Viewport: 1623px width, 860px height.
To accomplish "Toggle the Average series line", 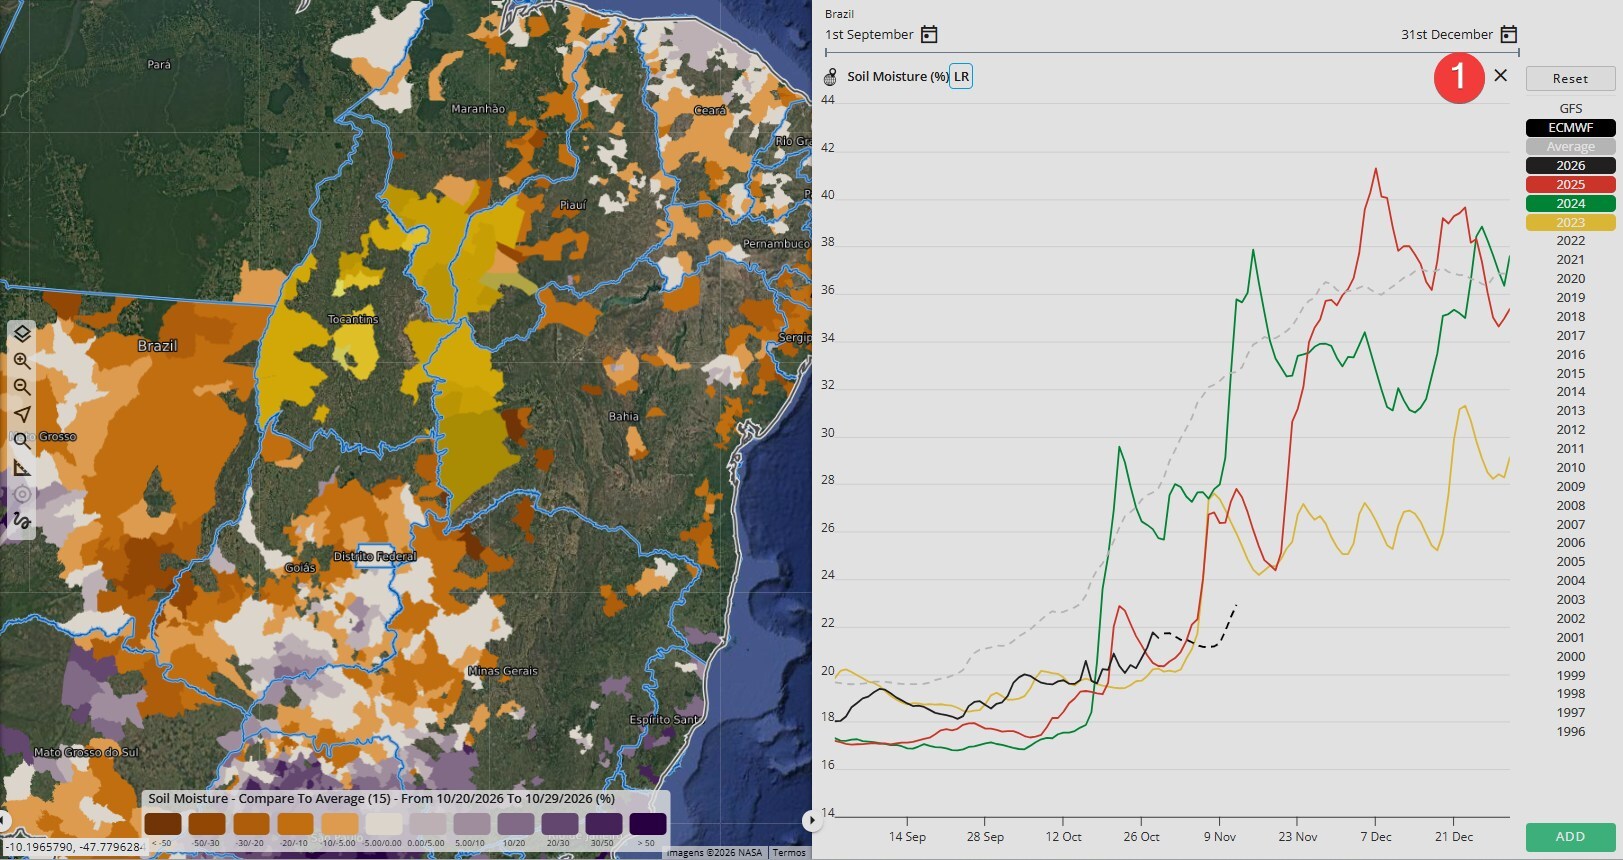I will click(1570, 147).
